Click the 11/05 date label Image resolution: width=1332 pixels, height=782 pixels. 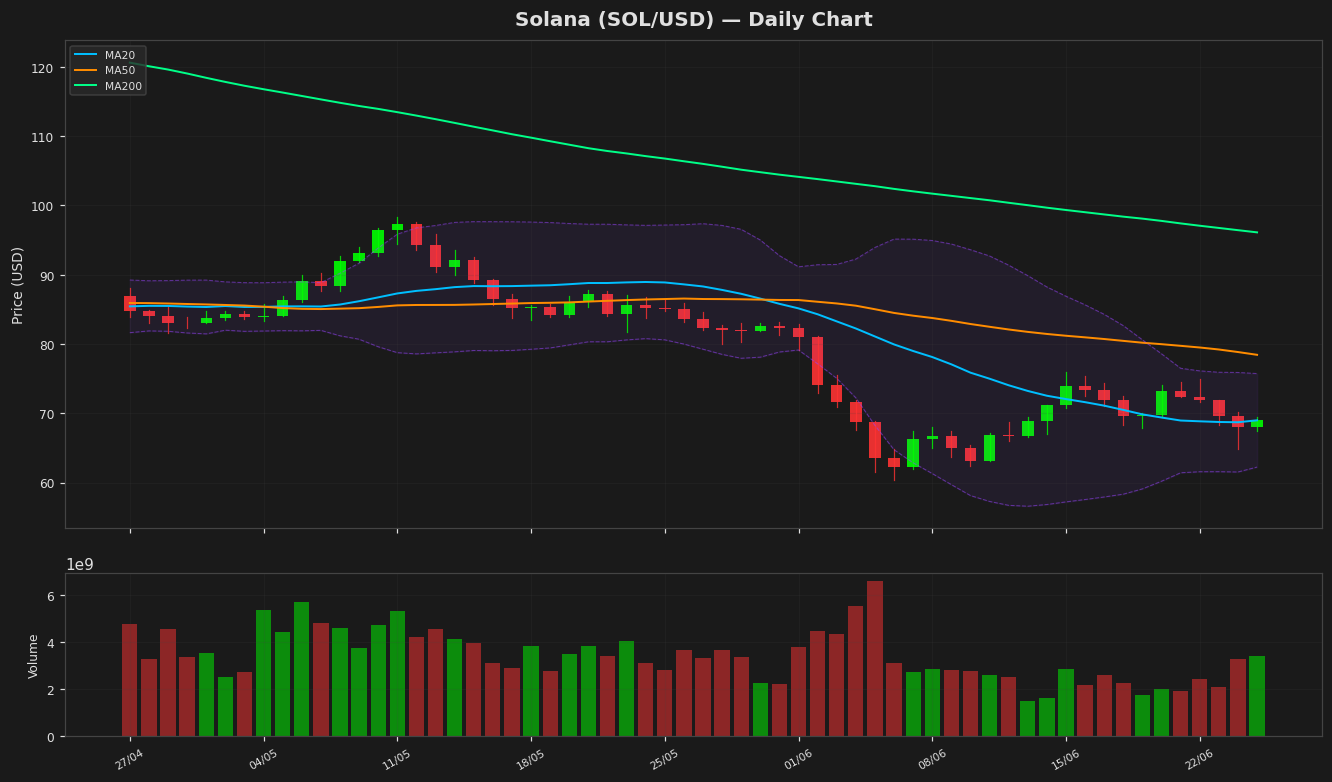pos(397,760)
